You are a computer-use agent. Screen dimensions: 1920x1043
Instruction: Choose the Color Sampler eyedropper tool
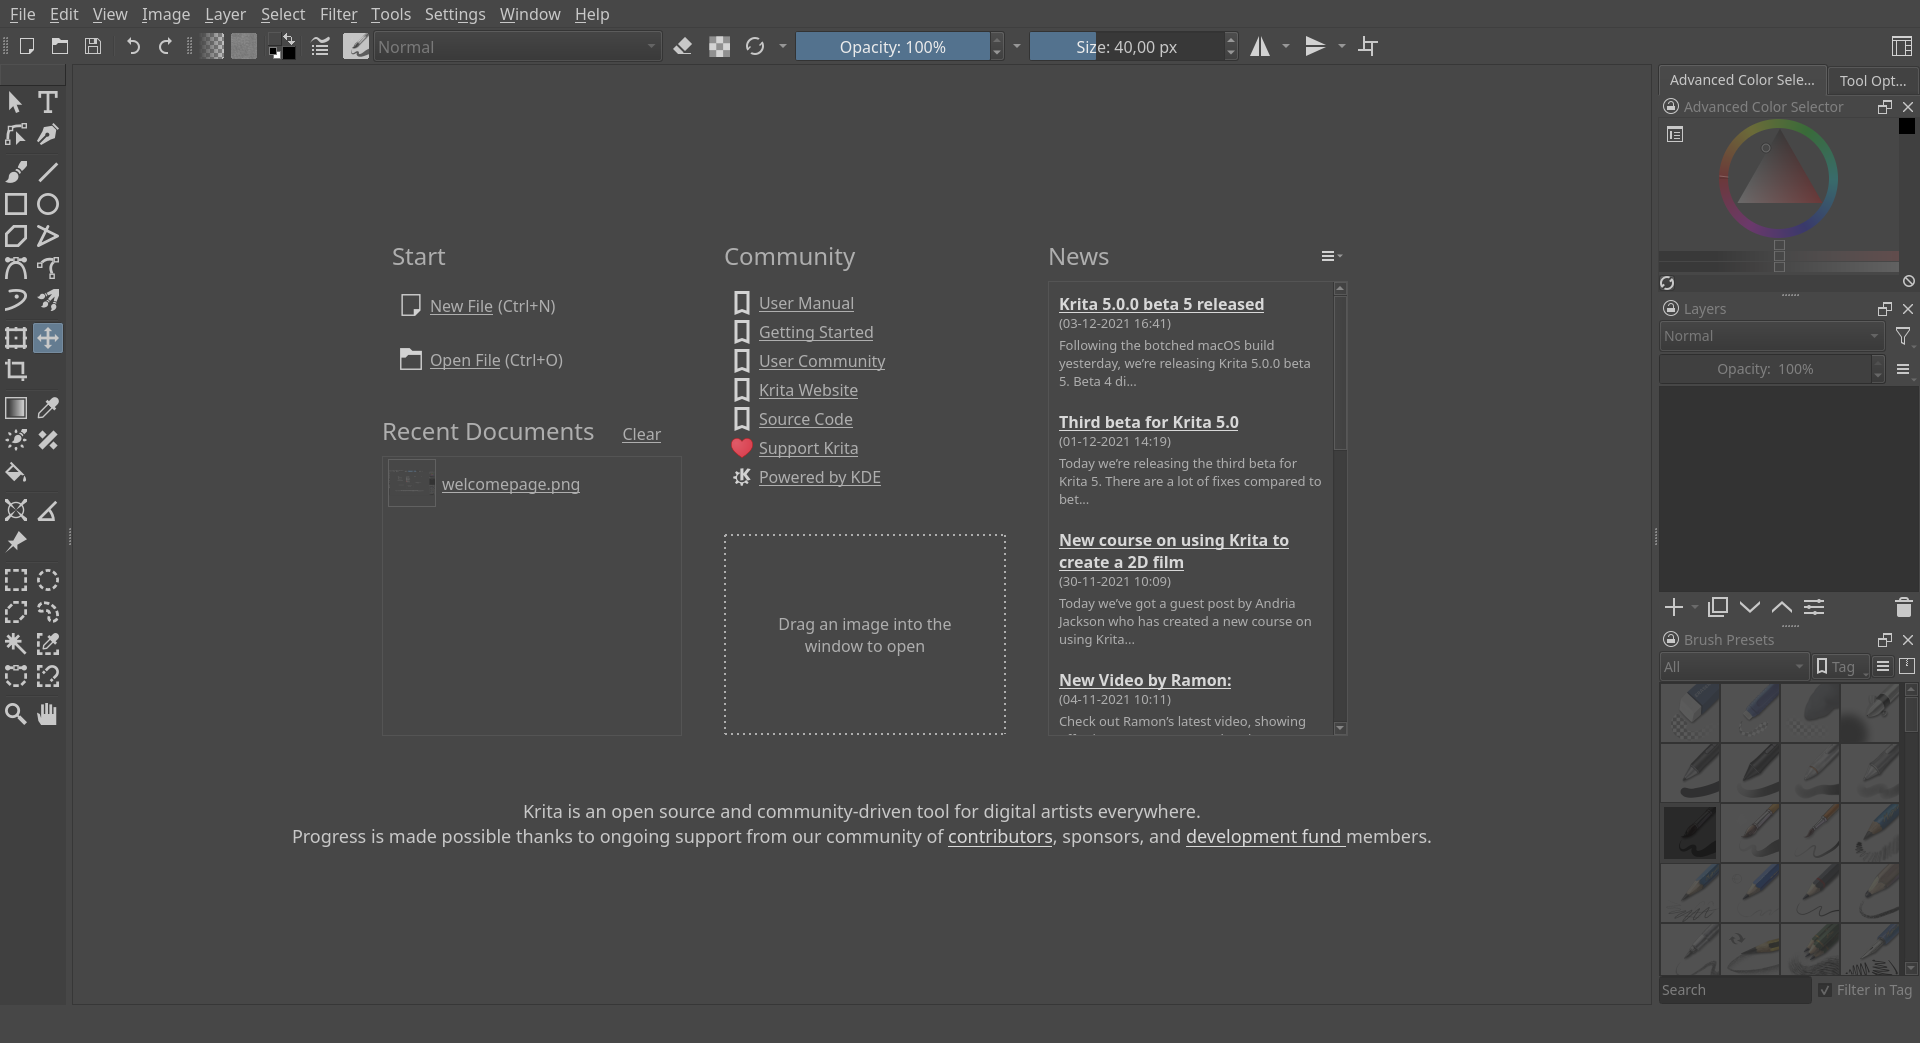tap(47, 408)
